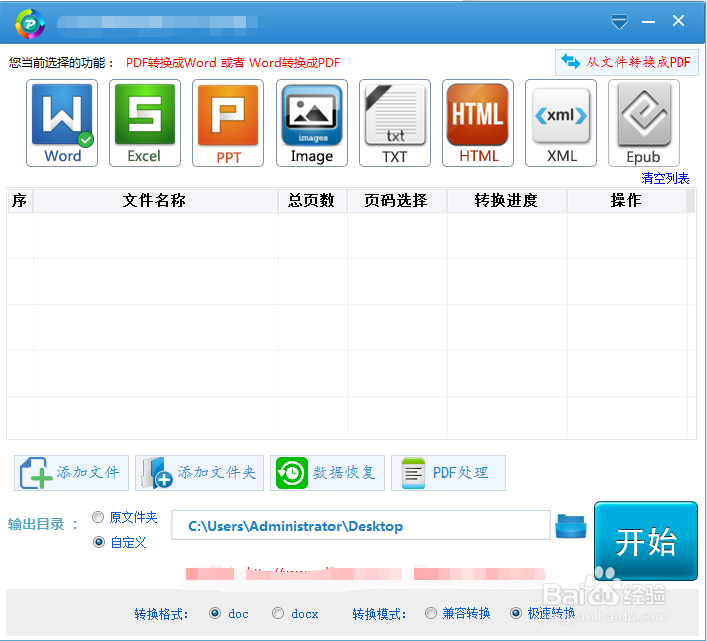Minimize the converter window
The image size is (707, 641).
[x=648, y=21]
